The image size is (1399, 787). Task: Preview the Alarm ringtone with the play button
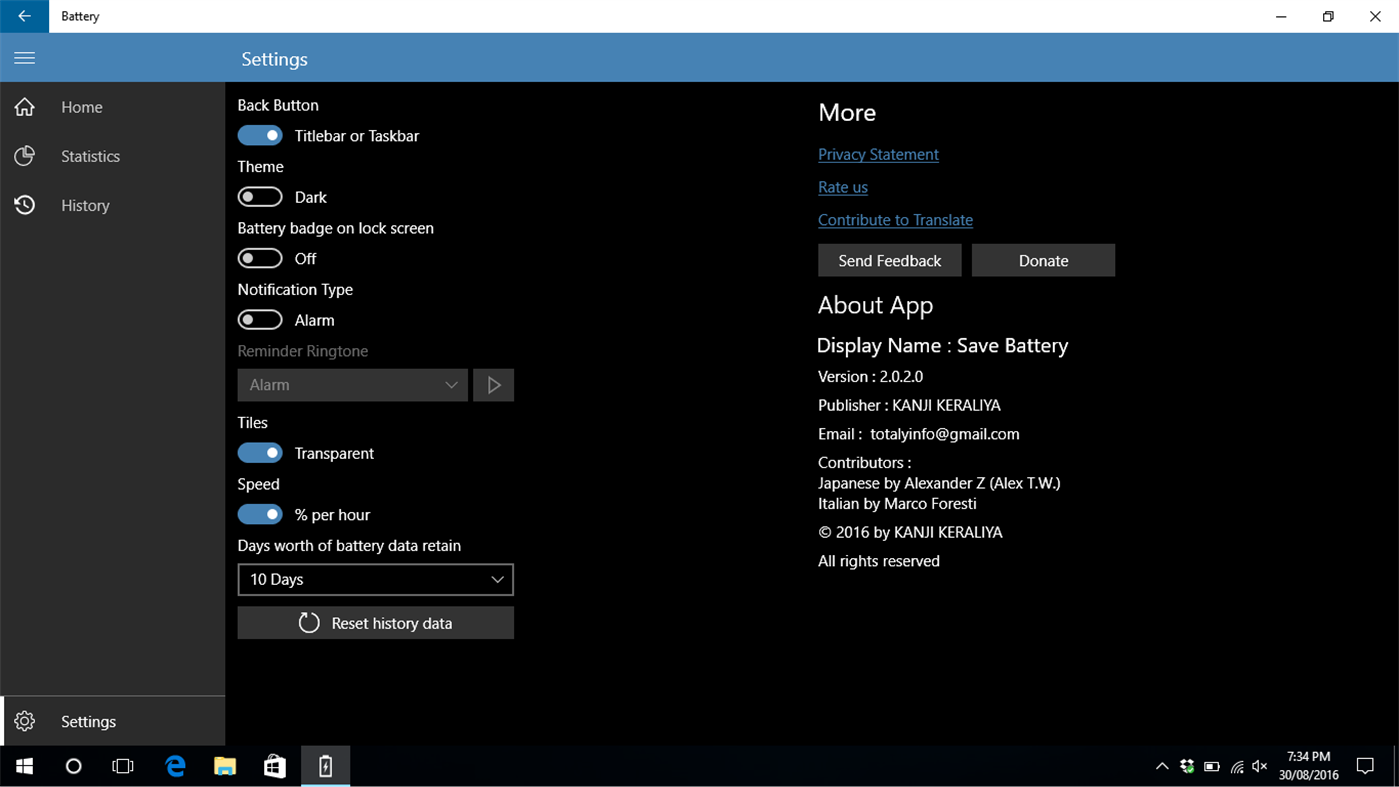[x=493, y=384]
